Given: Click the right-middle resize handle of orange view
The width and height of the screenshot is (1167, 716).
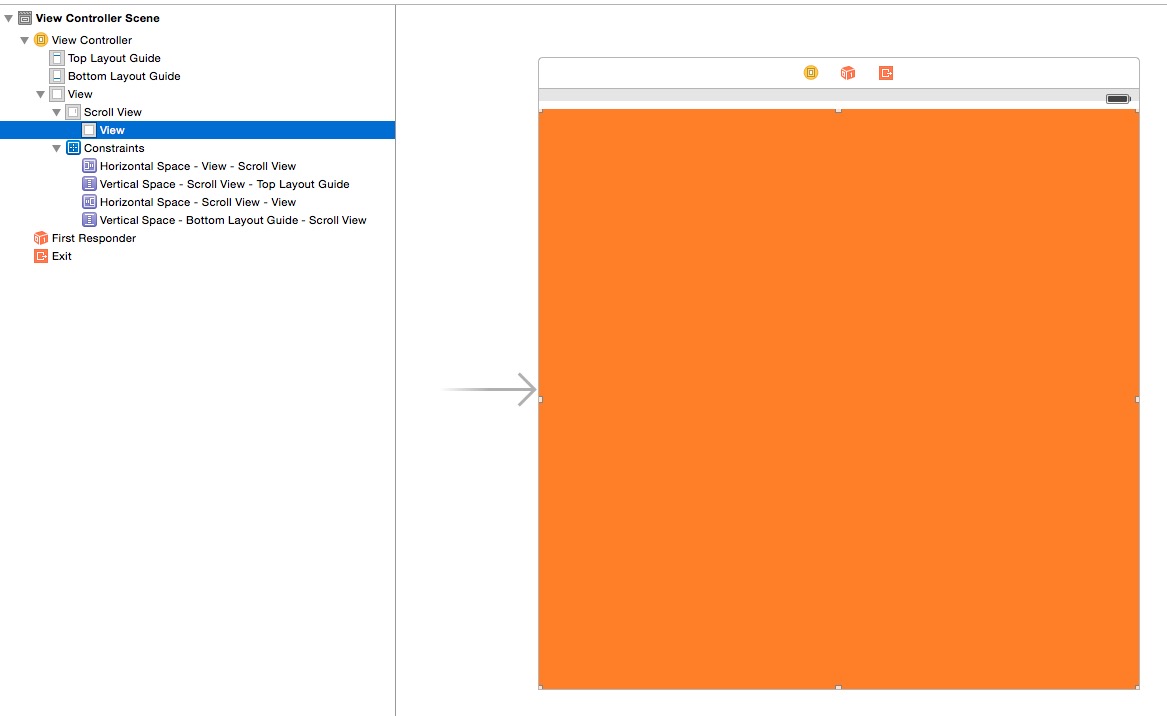Looking at the screenshot, I should click(x=1138, y=399).
